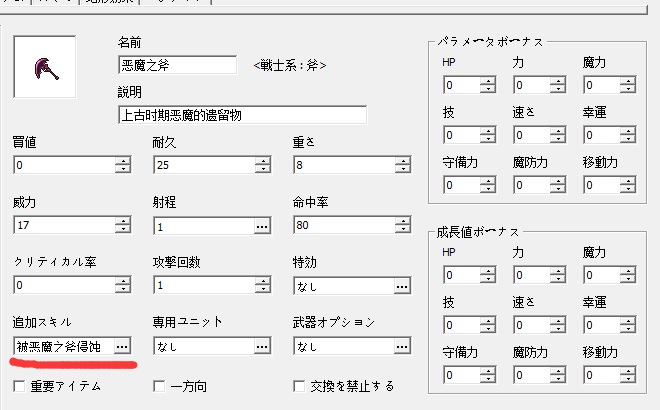The height and width of the screenshot is (410, 660).
Task: Click the 重さ weight spinner arrows
Action: coord(401,165)
